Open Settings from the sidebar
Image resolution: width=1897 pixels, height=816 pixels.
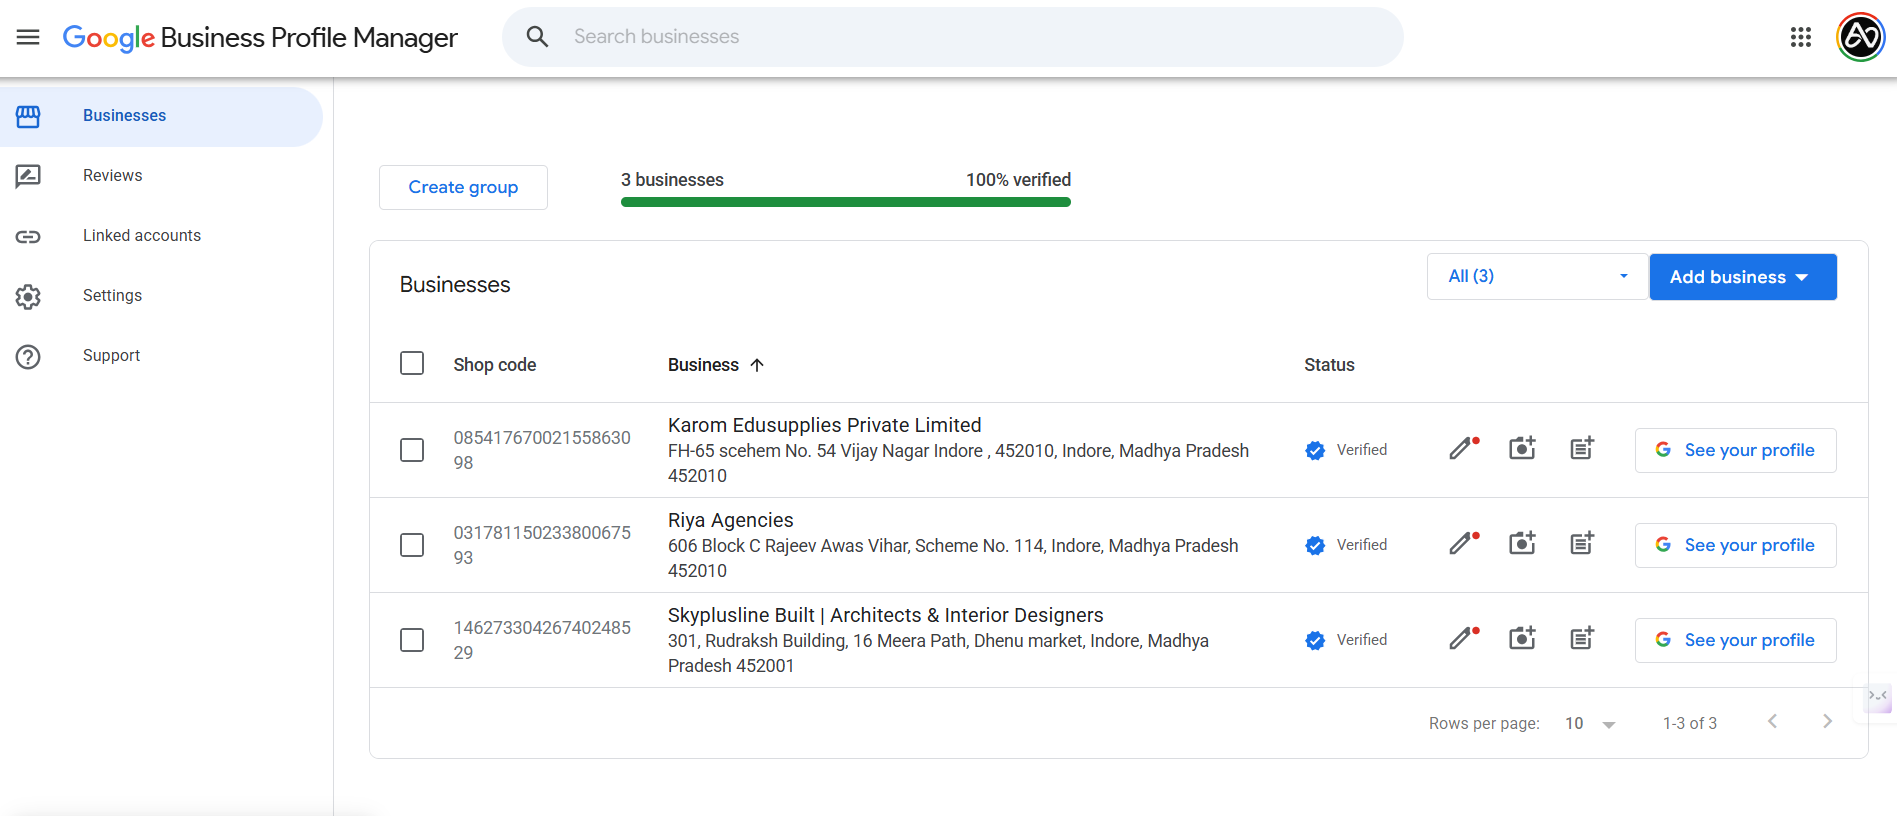point(161,296)
